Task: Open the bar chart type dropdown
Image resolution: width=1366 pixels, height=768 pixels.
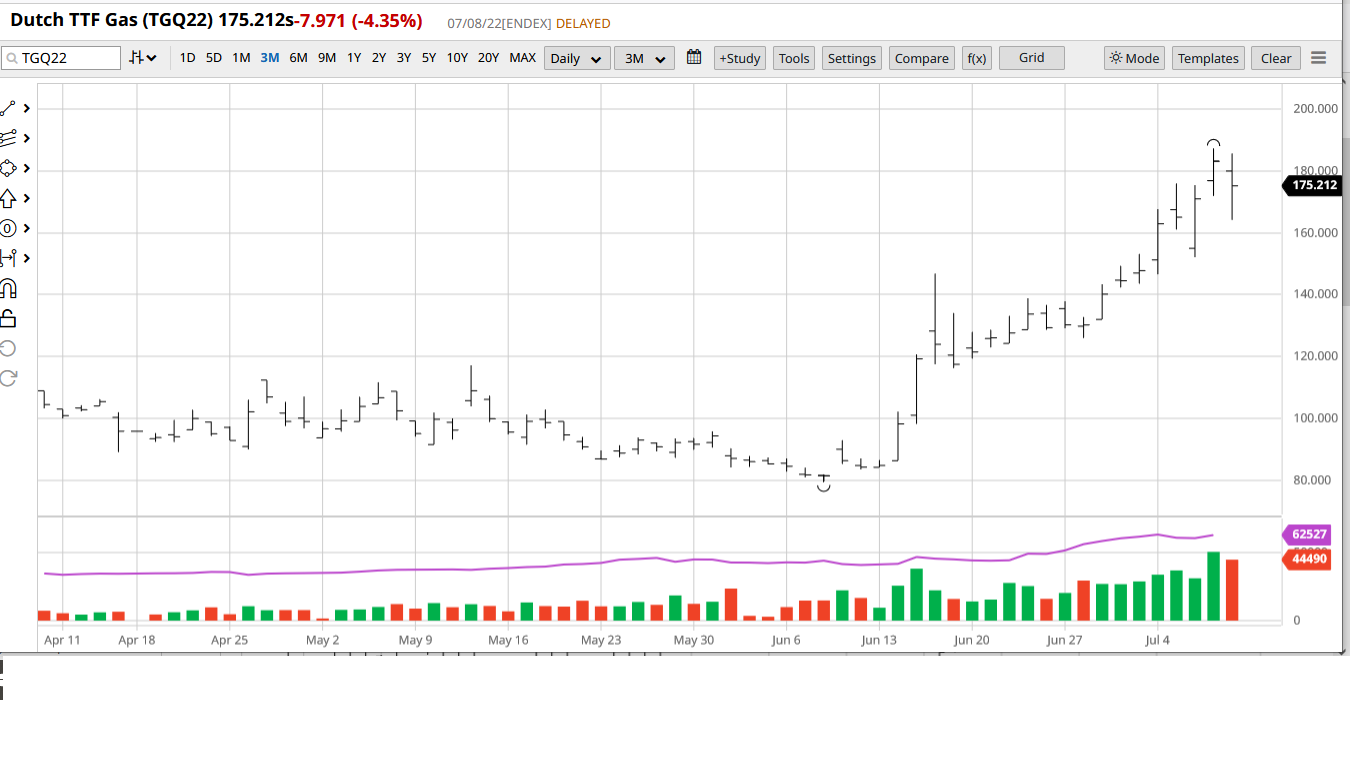Action: point(143,58)
